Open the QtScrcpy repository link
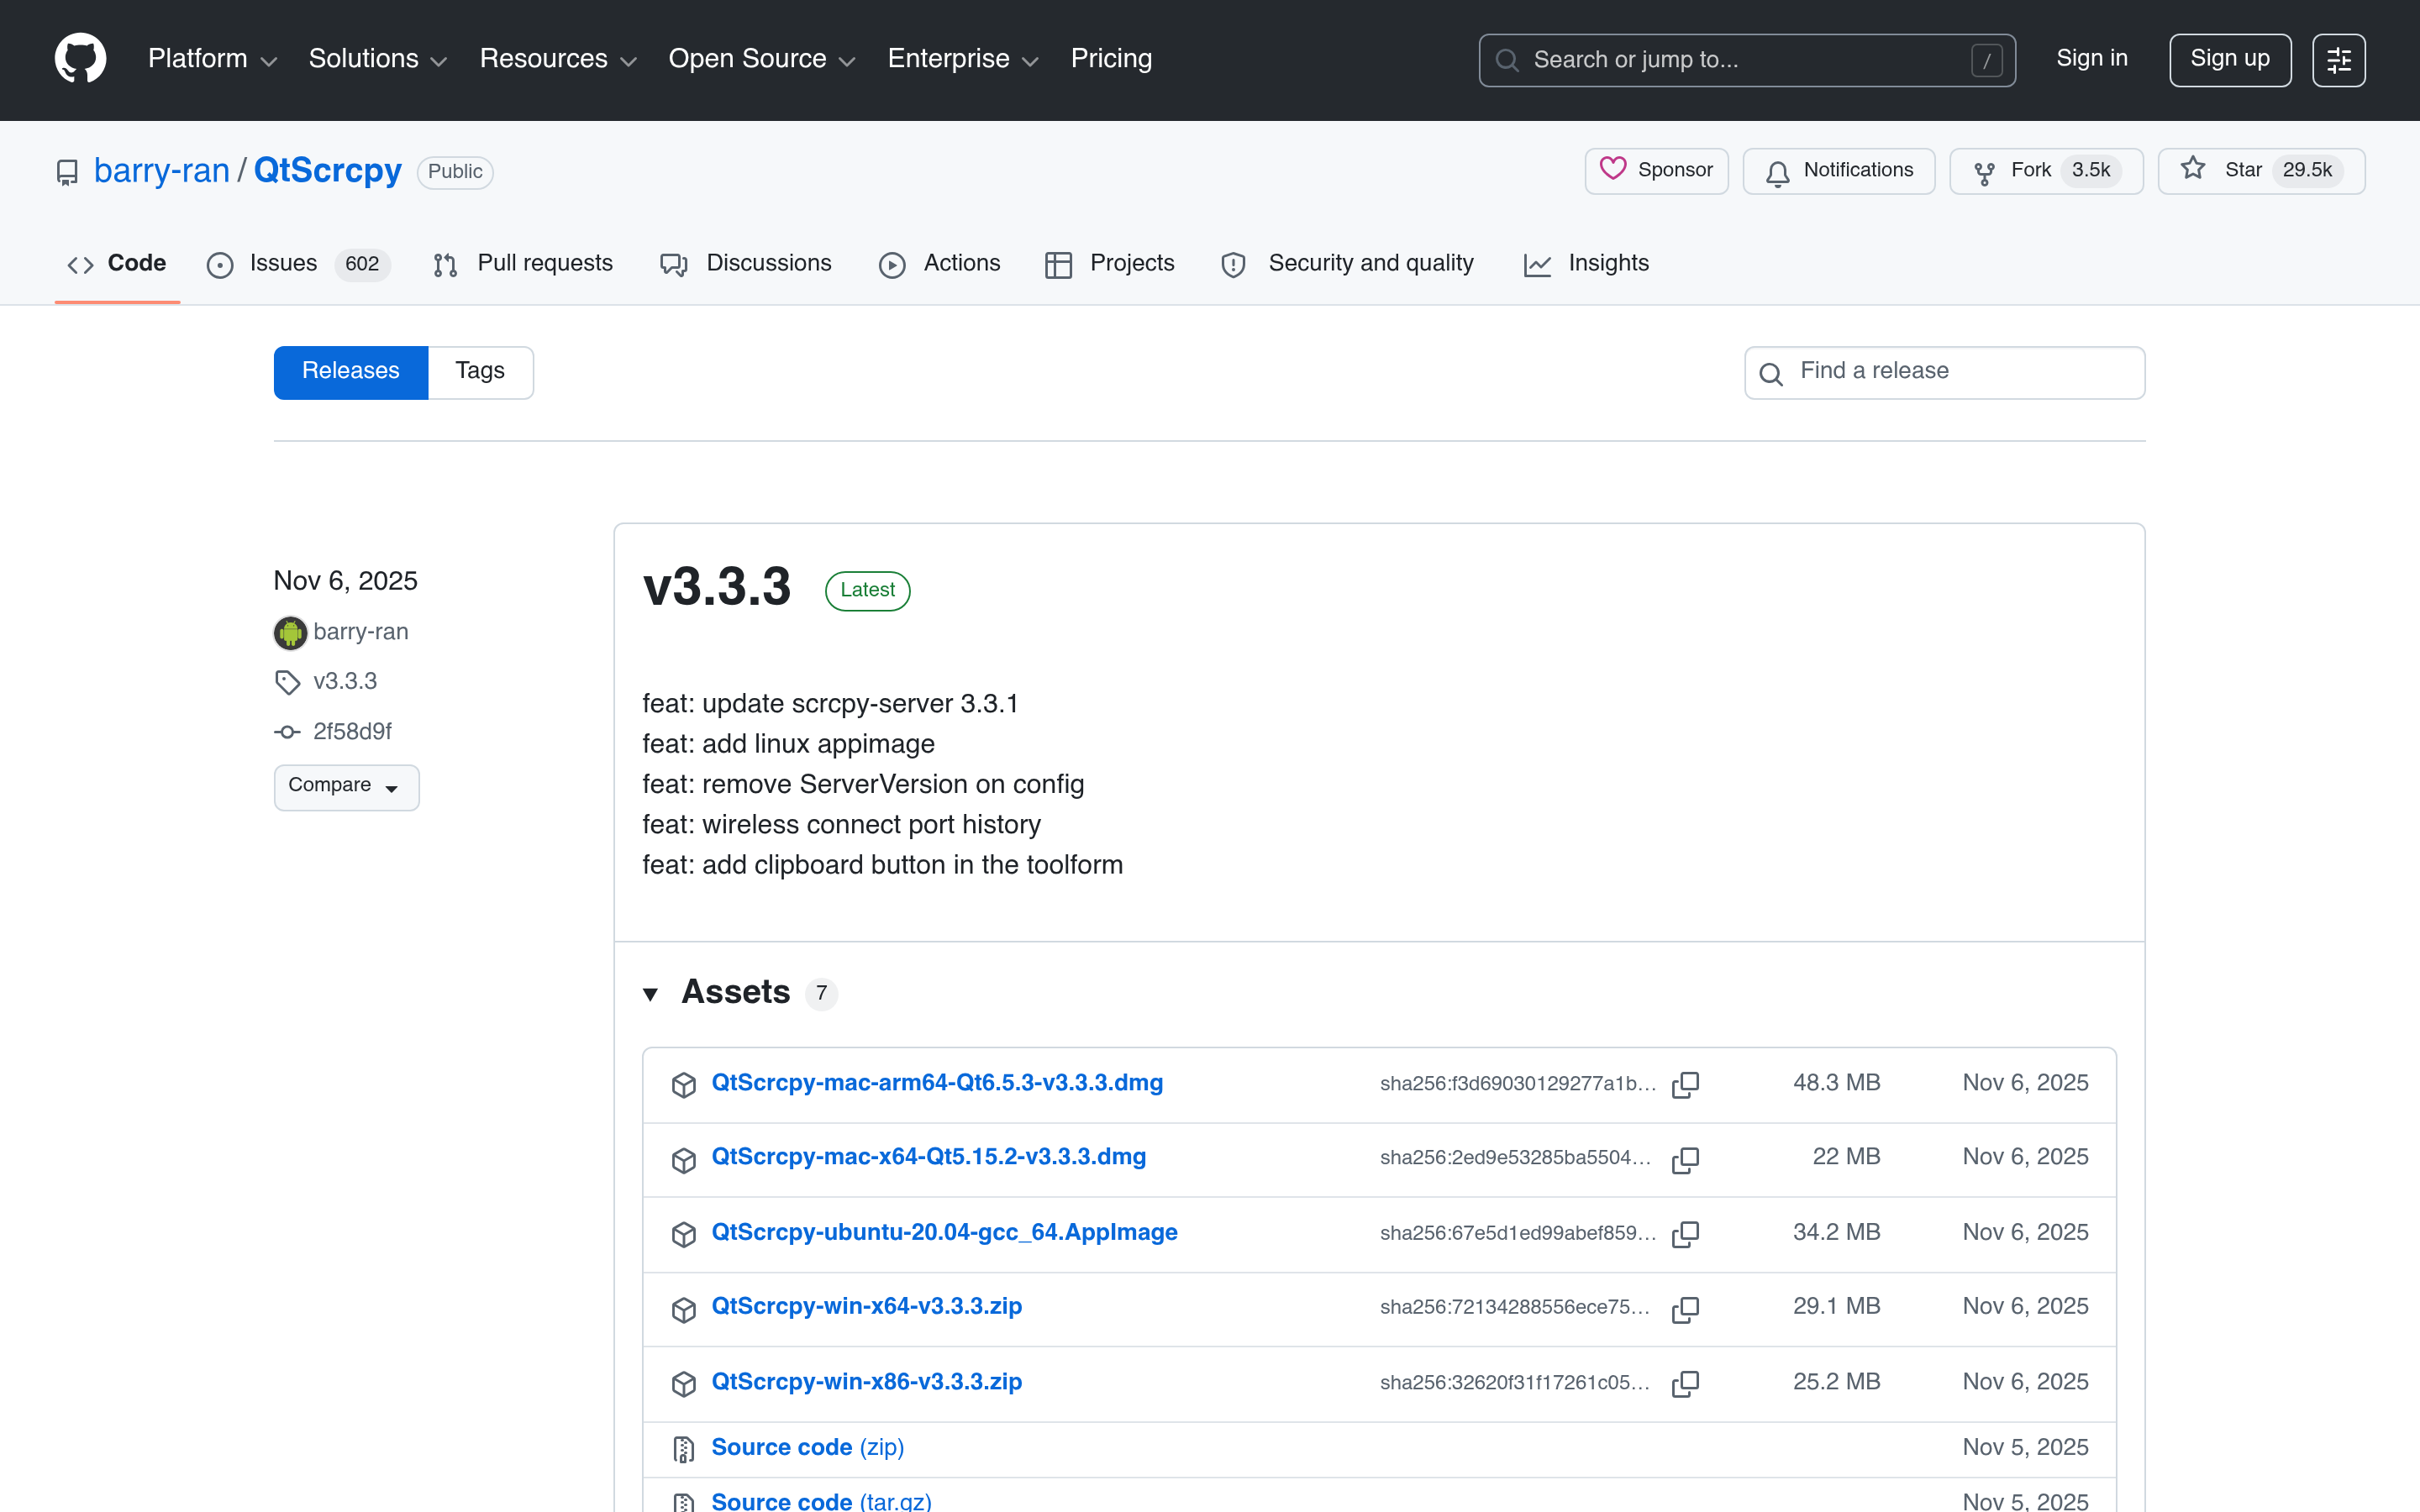The height and width of the screenshot is (1512, 2420). pos(328,171)
